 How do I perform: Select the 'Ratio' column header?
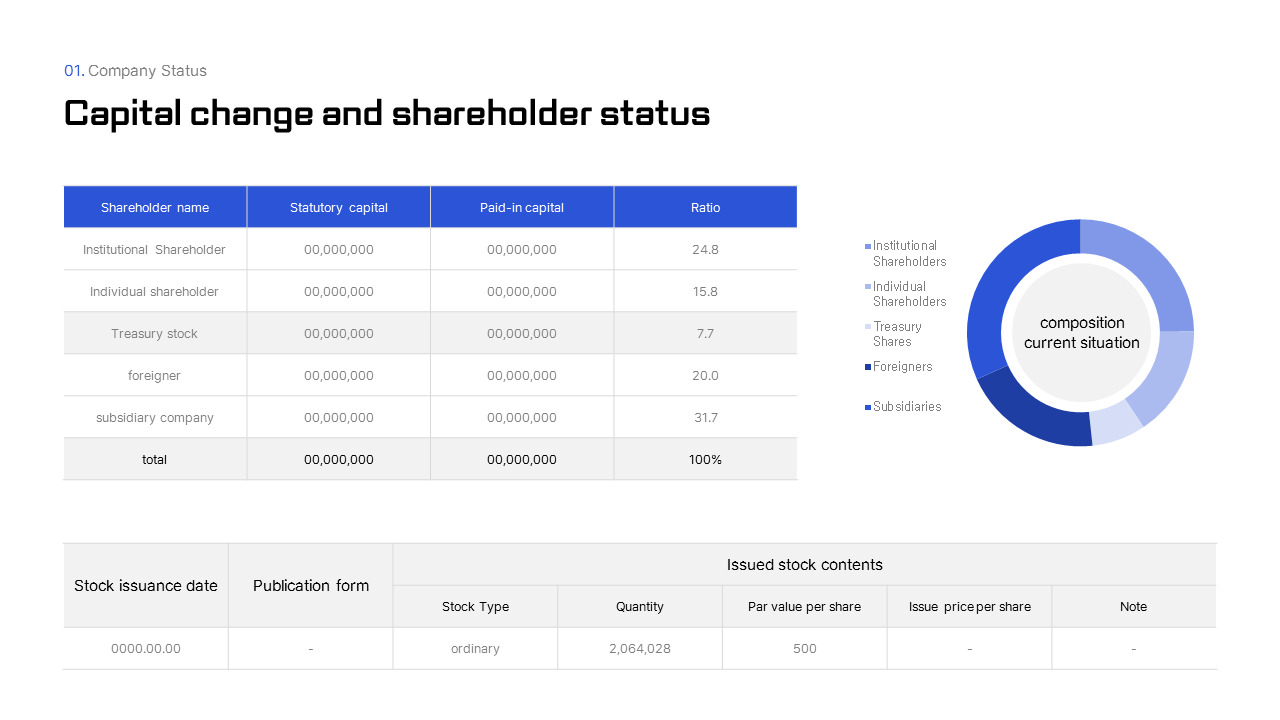706,207
